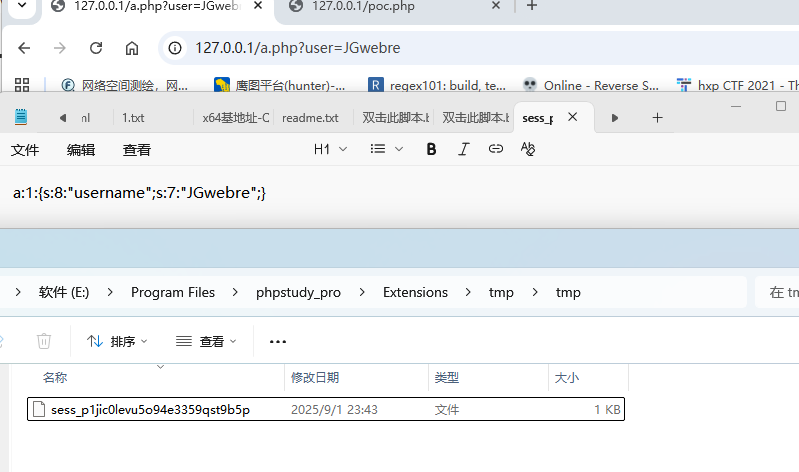This screenshot has height=472, width=799.
Task: Sort by 类型 column header
Action: (446, 378)
